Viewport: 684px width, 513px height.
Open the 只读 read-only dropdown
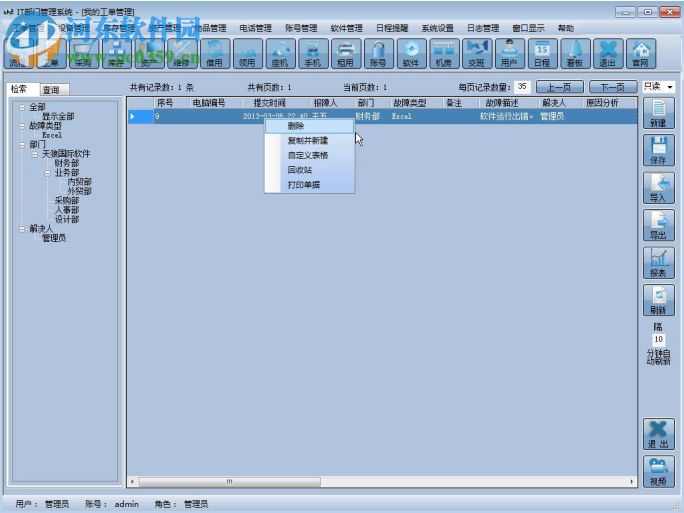[x=658, y=86]
